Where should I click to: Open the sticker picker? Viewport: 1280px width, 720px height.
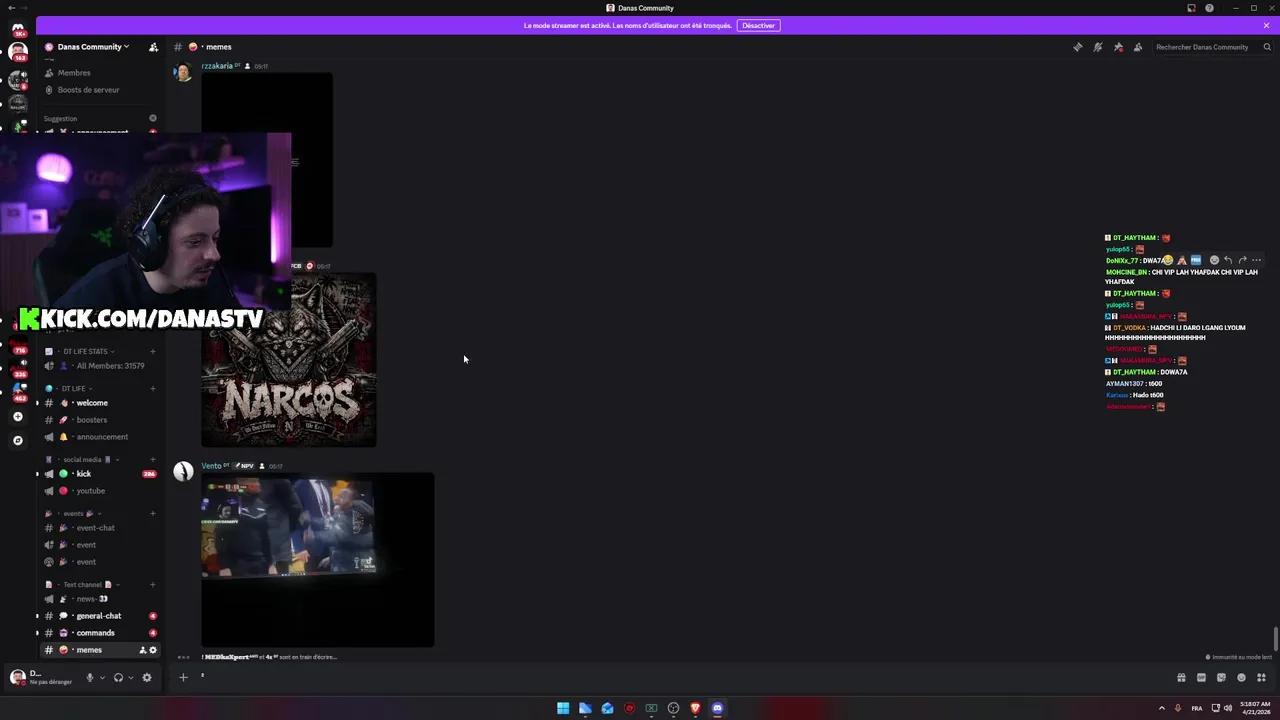point(1221,677)
